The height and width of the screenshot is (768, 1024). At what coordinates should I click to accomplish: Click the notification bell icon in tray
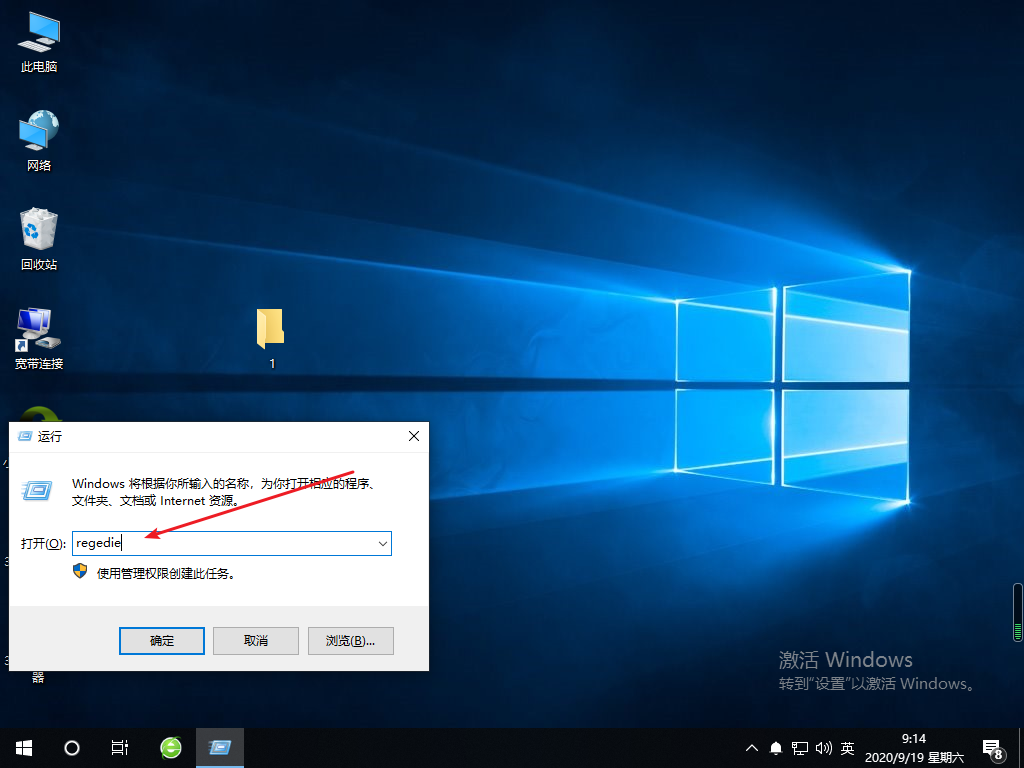[775, 747]
